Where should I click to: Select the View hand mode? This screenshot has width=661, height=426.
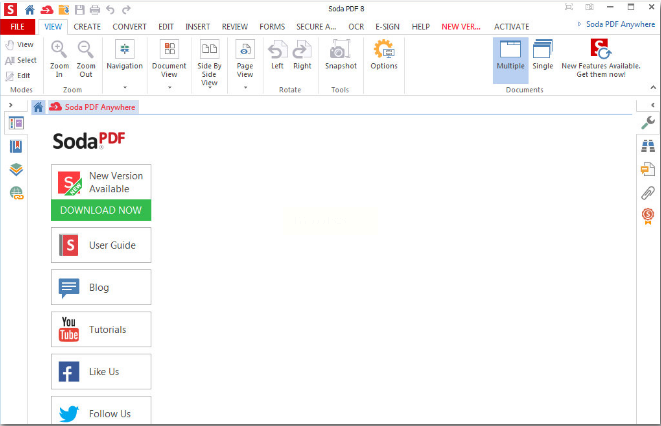tap(19, 45)
